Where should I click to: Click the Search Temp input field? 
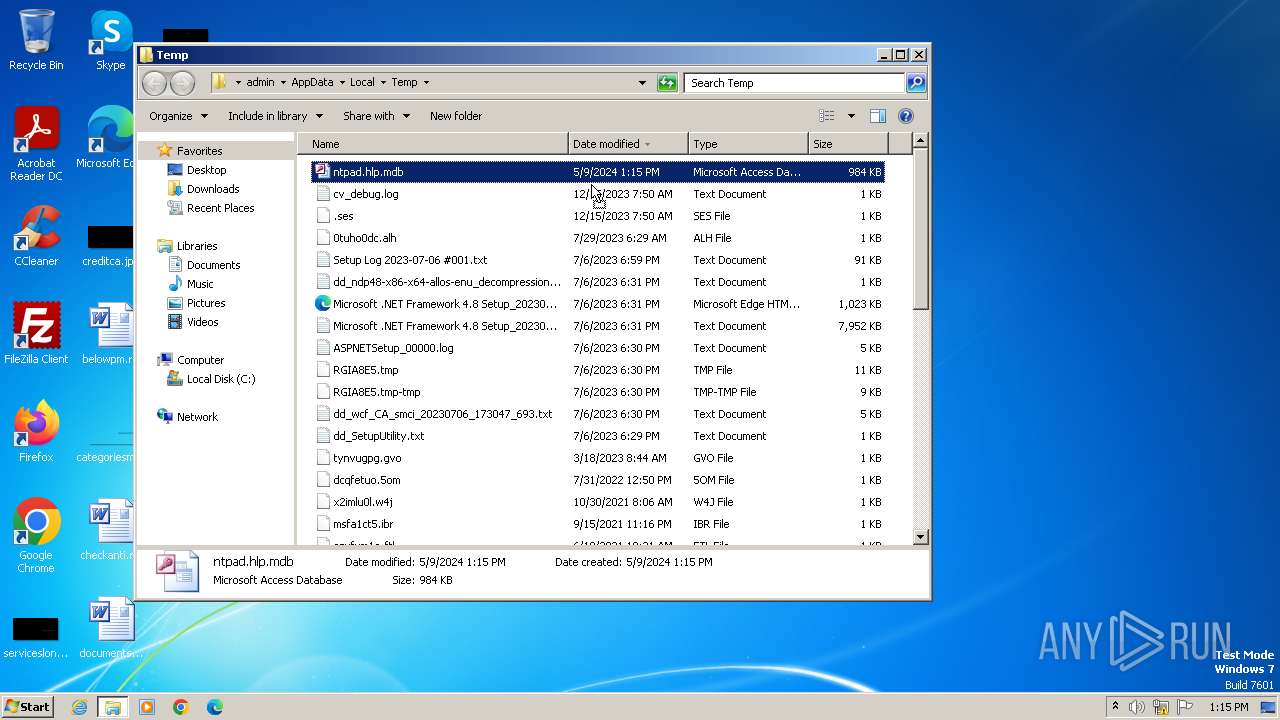(795, 83)
